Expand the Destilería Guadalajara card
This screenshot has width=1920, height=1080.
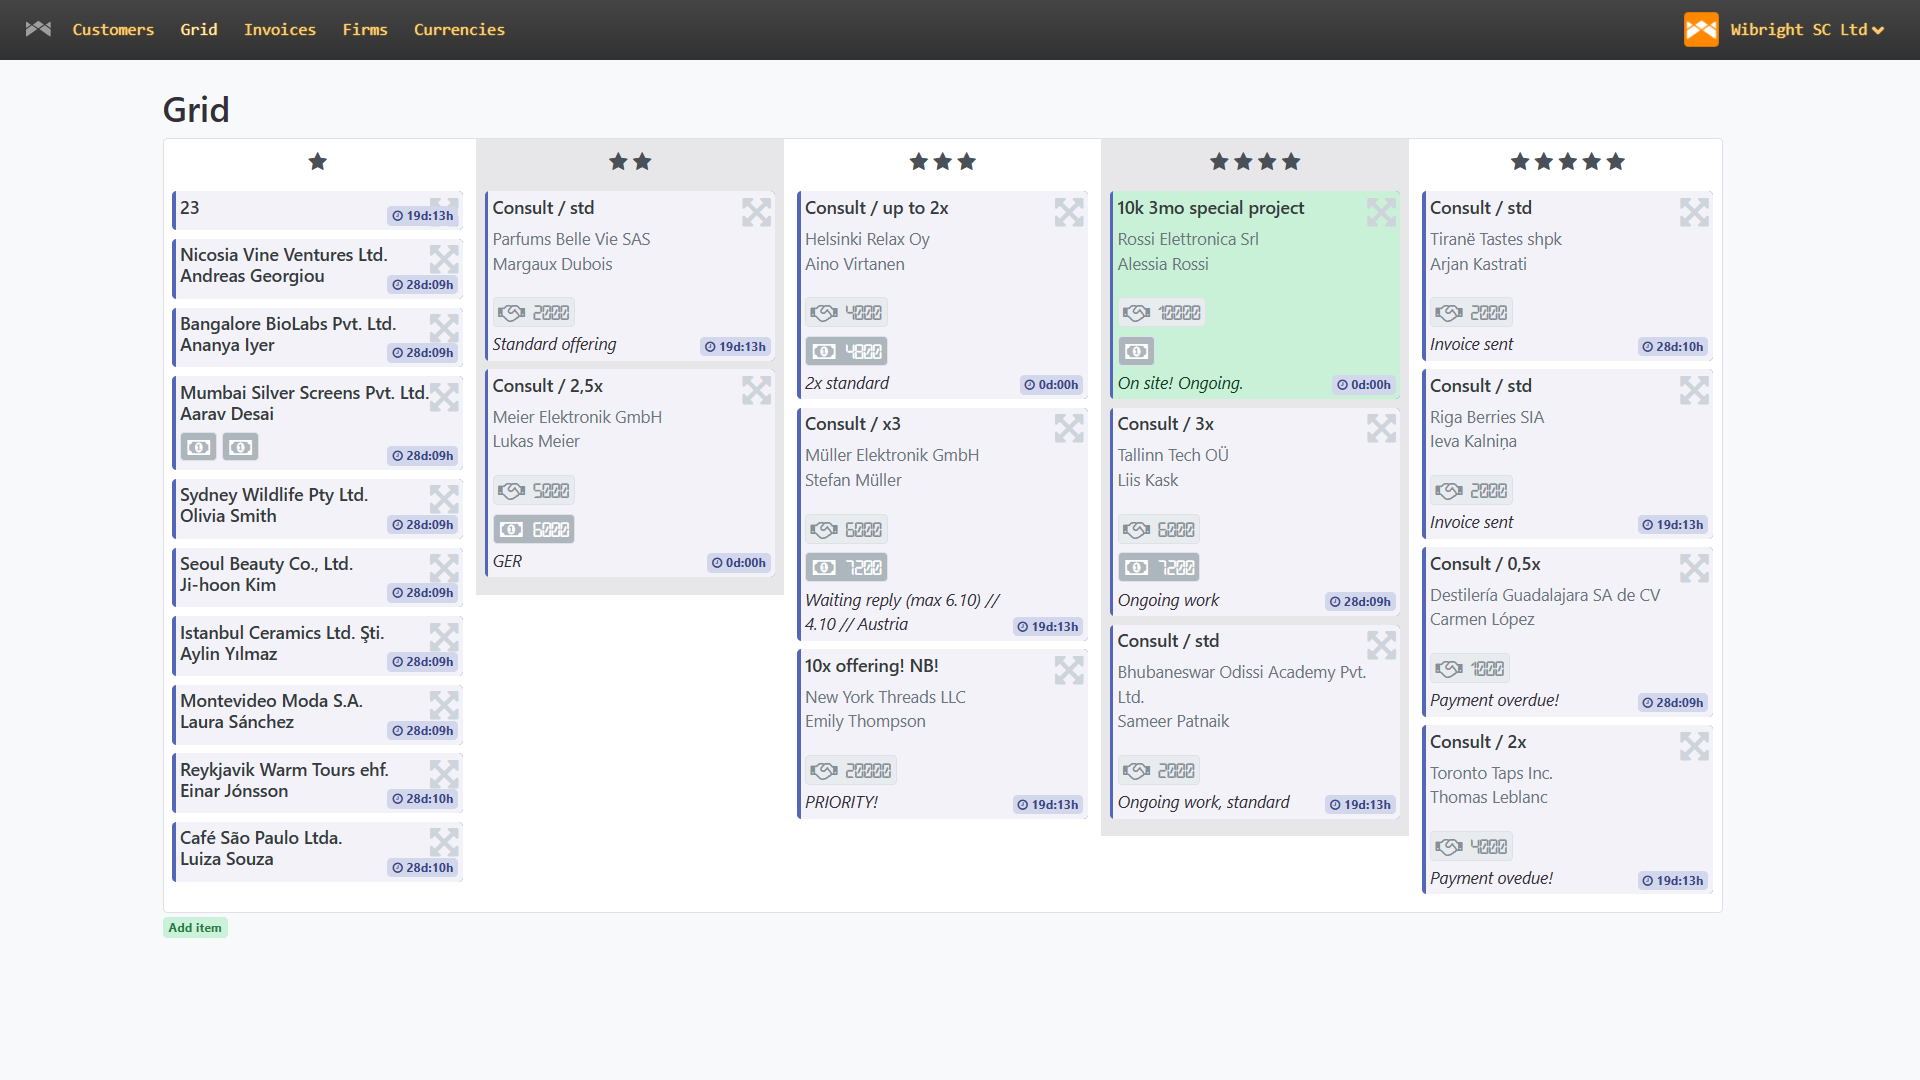[1694, 568]
